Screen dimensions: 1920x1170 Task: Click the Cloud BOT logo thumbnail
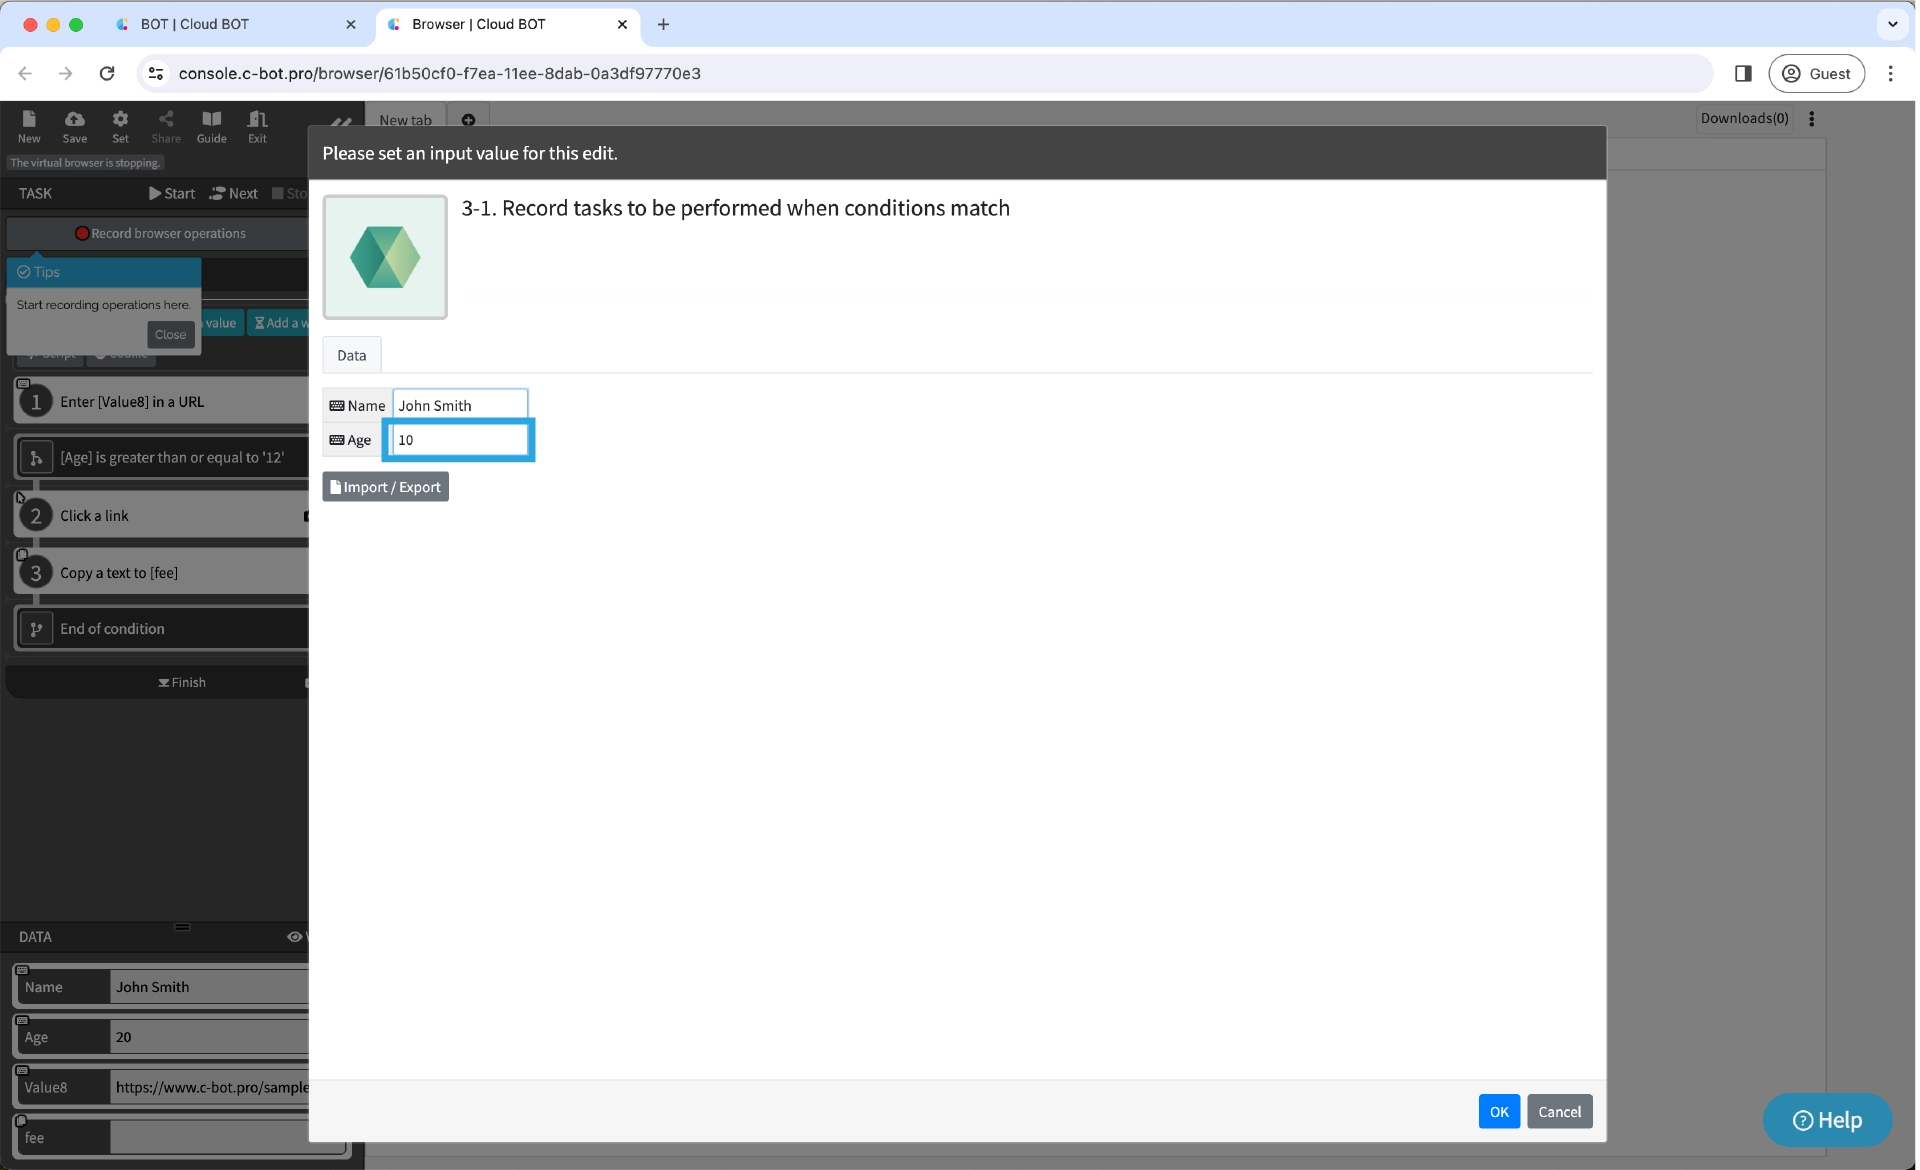385,257
